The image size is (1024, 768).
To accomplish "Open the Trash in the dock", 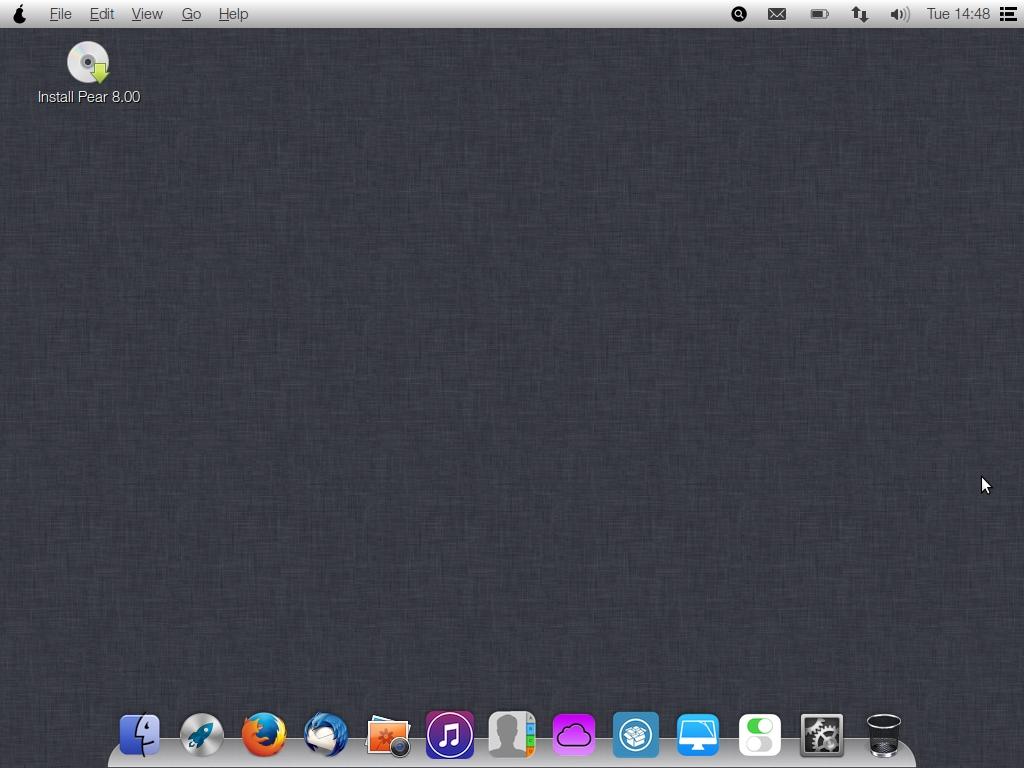I will pyautogui.click(x=884, y=735).
